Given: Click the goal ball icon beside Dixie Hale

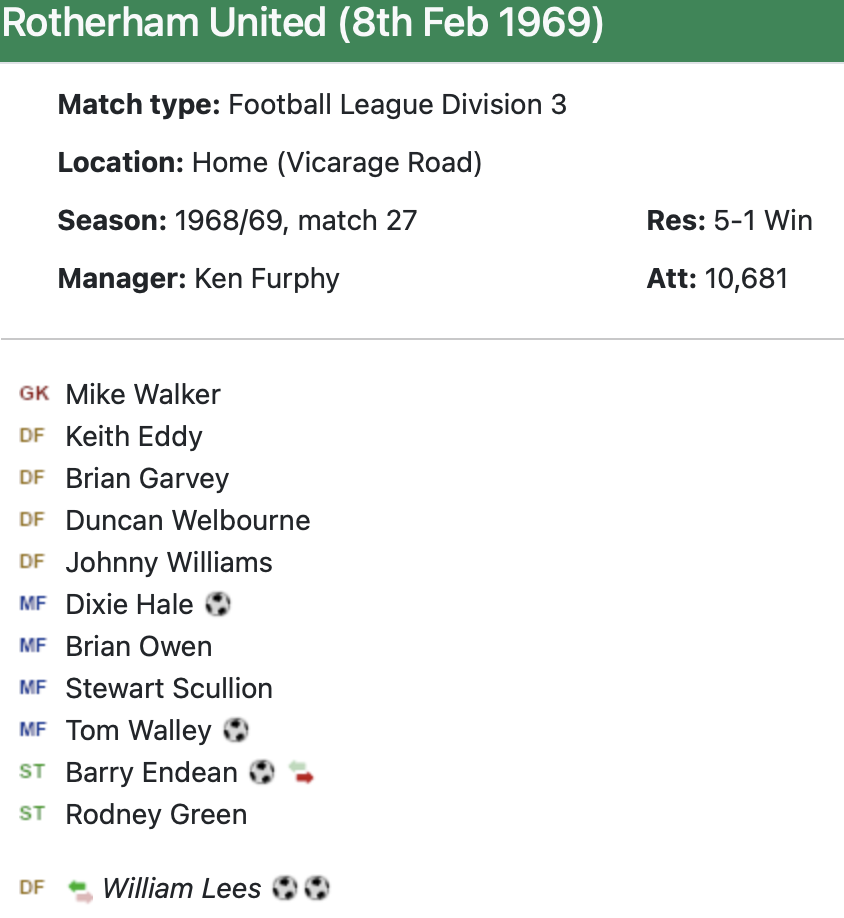Looking at the screenshot, I should (x=217, y=604).
